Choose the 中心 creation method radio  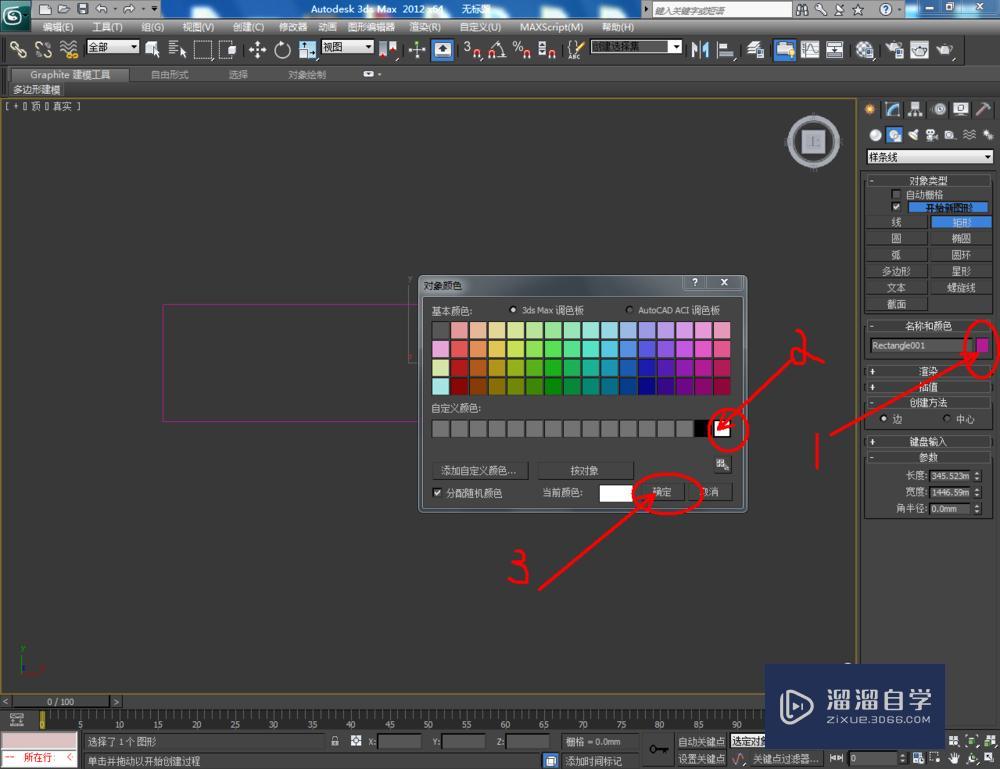click(x=946, y=419)
